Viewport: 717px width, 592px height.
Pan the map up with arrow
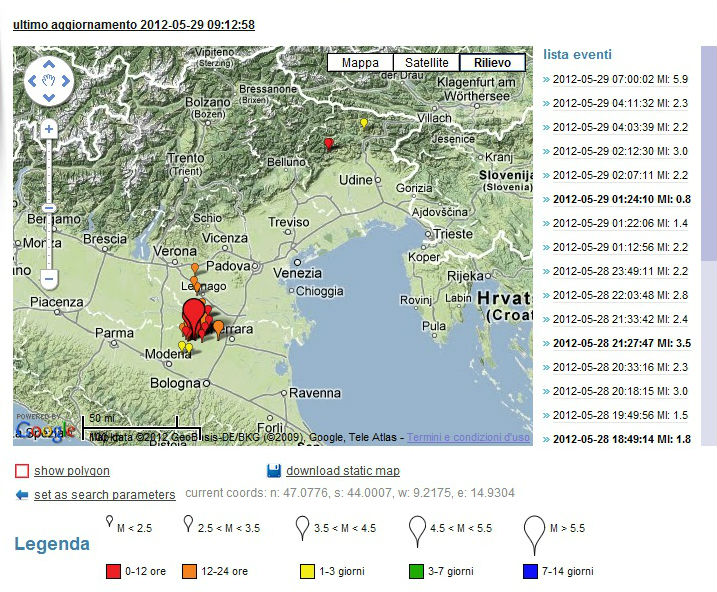49,64
